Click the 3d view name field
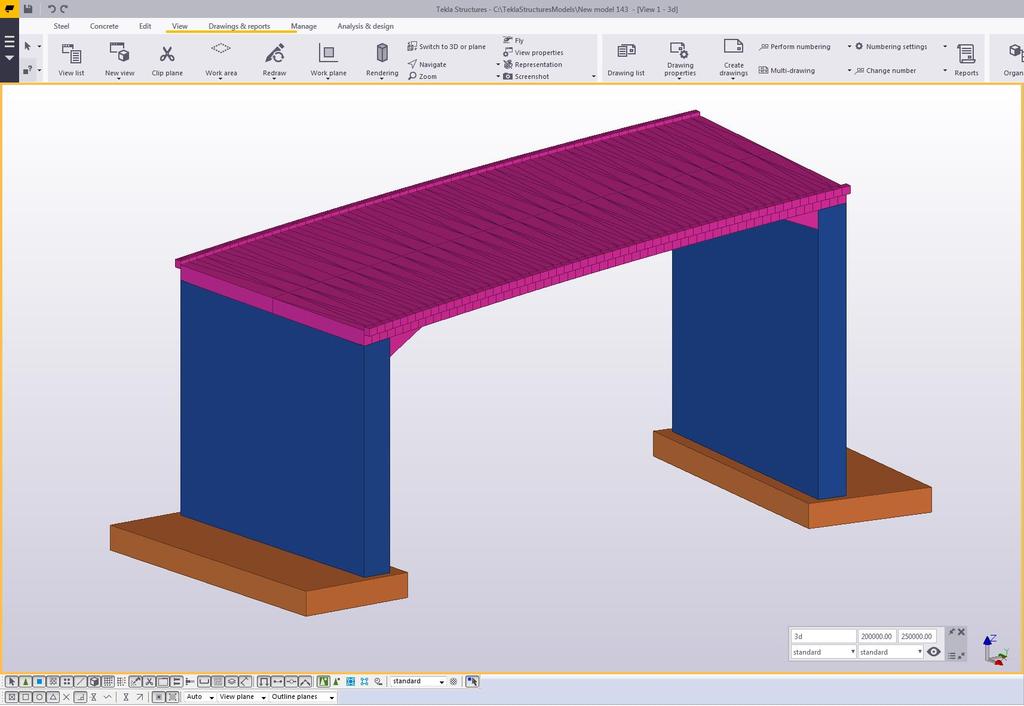Viewport: 1024px width, 706px height. click(823, 636)
